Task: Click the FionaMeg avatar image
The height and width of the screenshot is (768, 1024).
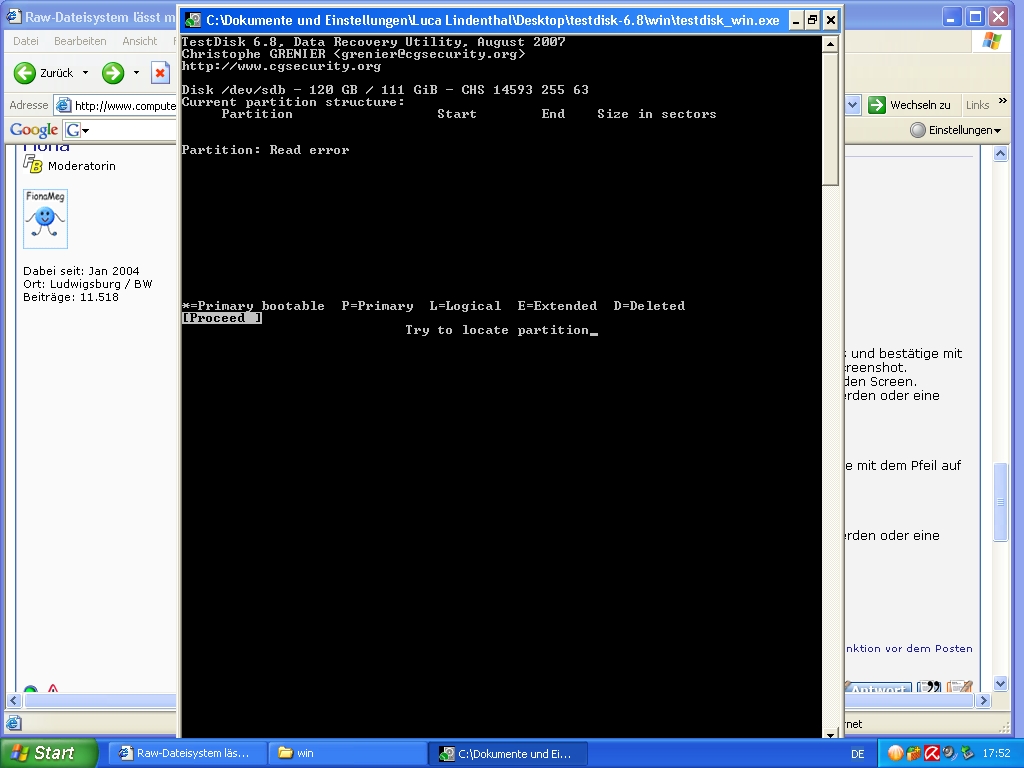Action: point(45,219)
